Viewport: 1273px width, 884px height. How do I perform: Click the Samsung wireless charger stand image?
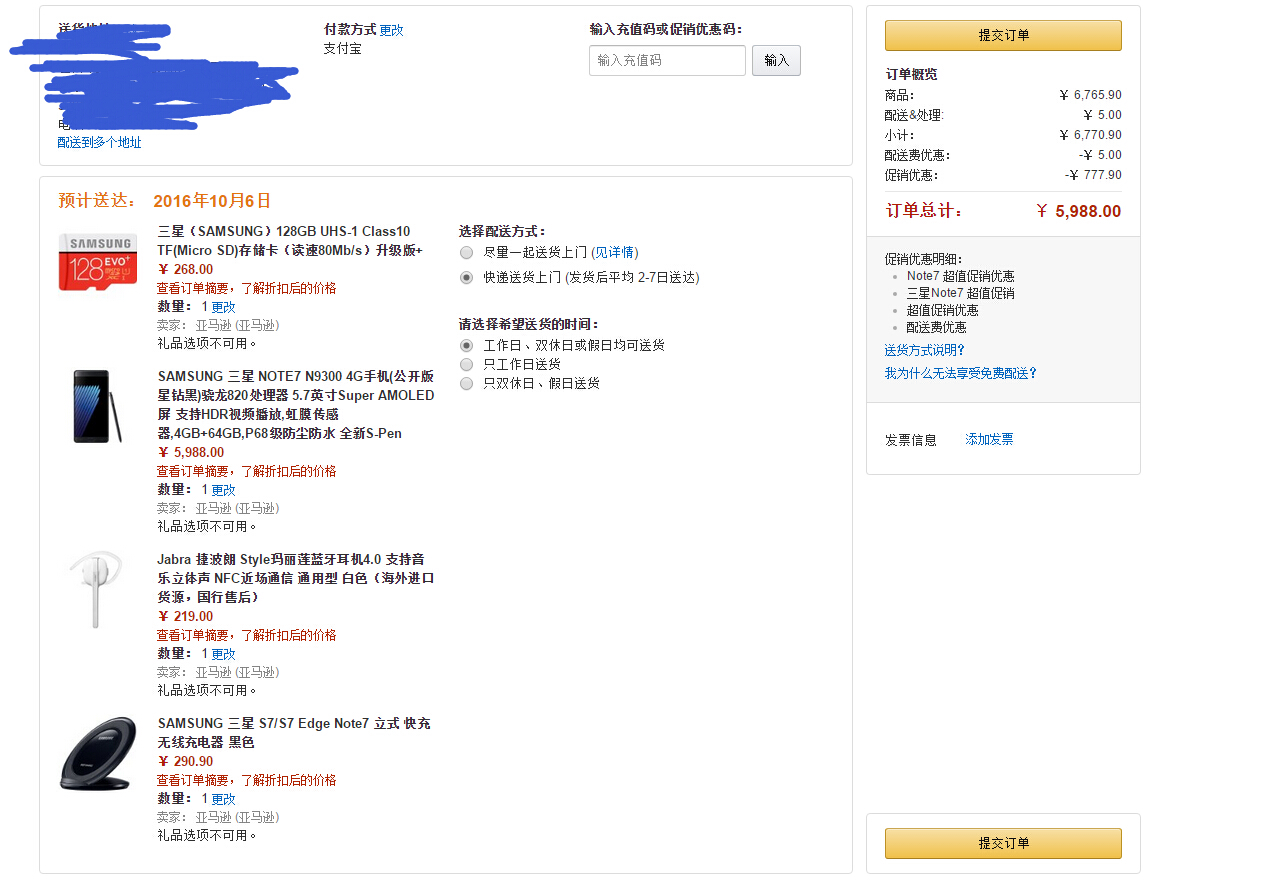point(97,754)
